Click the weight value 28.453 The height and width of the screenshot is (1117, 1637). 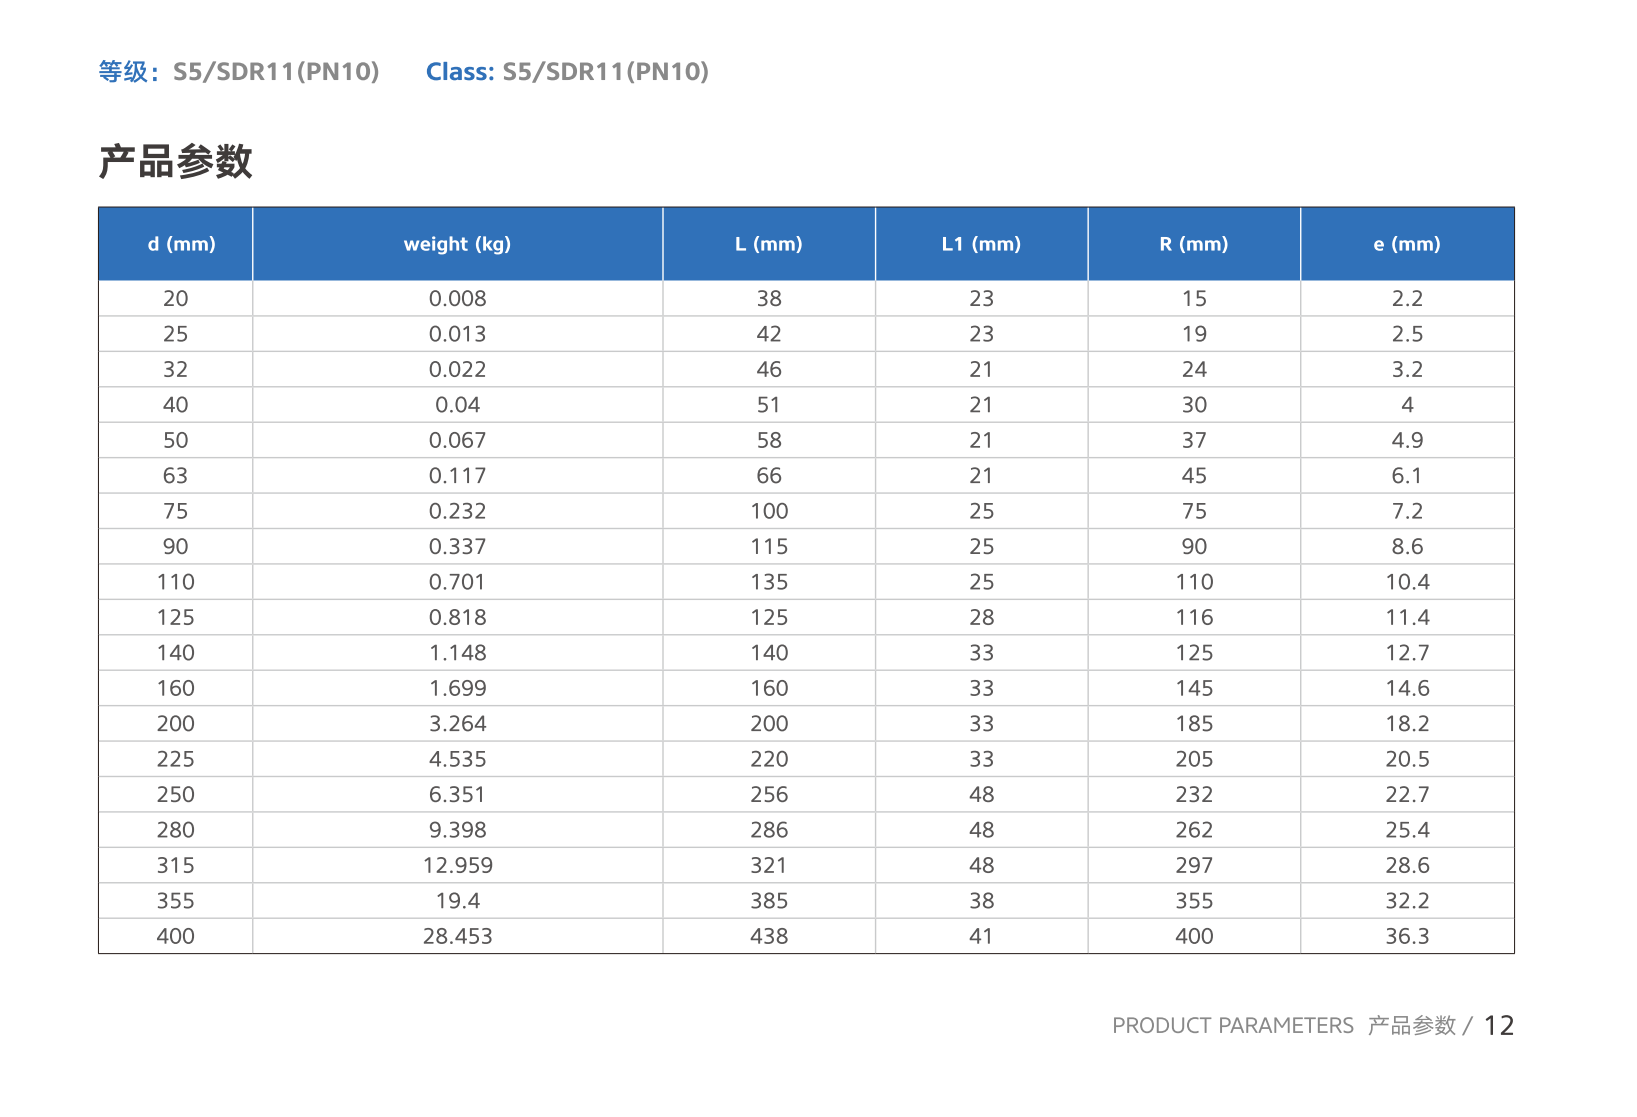(457, 937)
